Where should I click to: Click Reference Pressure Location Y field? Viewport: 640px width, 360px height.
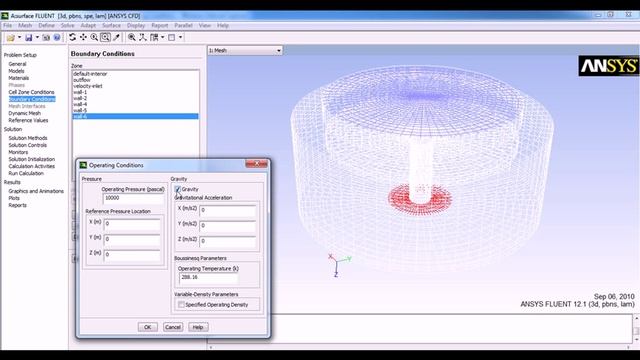(x=132, y=239)
